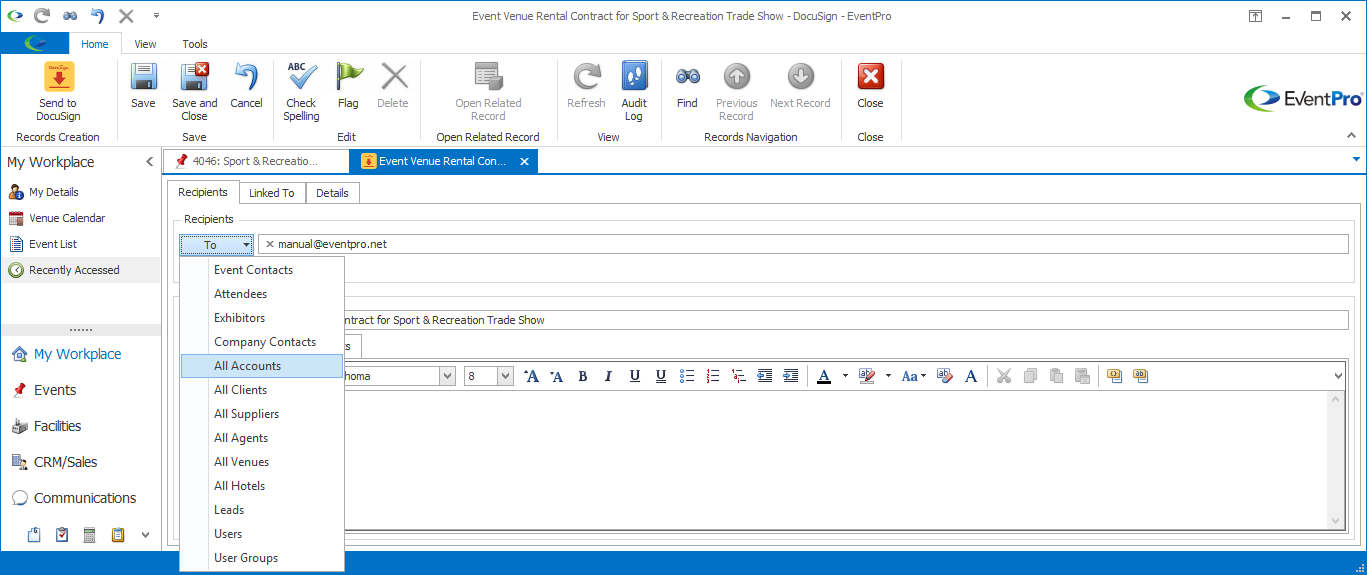
Task: Save the record using ribbon Save
Action: coord(143,86)
